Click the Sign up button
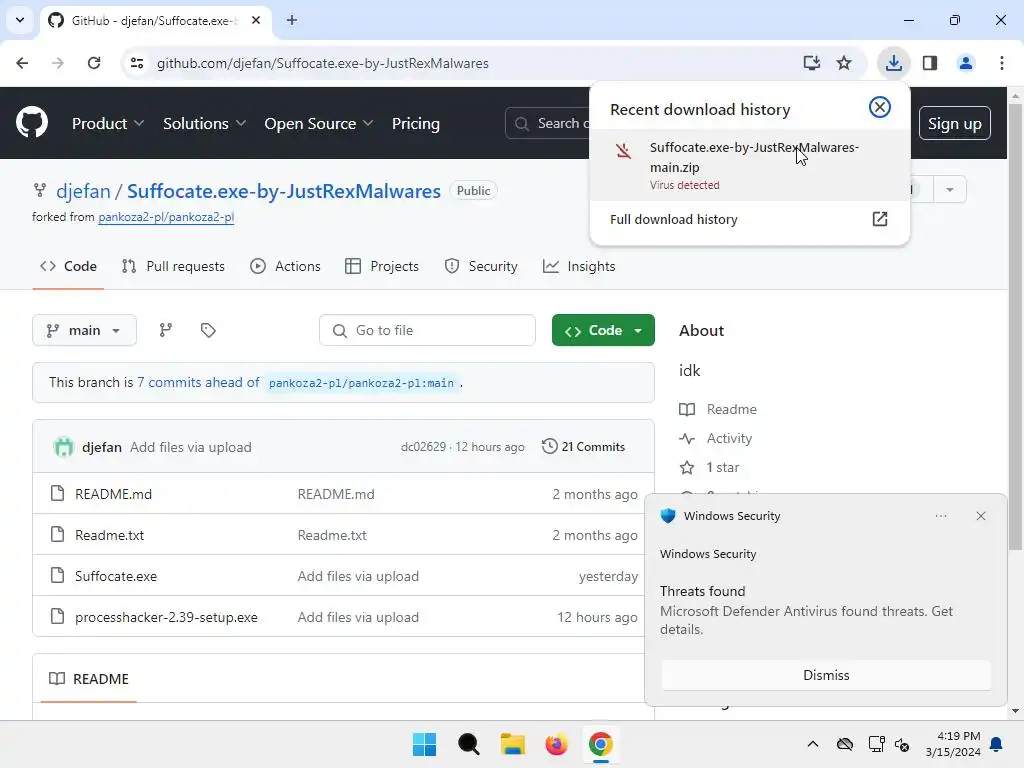This screenshot has height=768, width=1024. (x=954, y=123)
